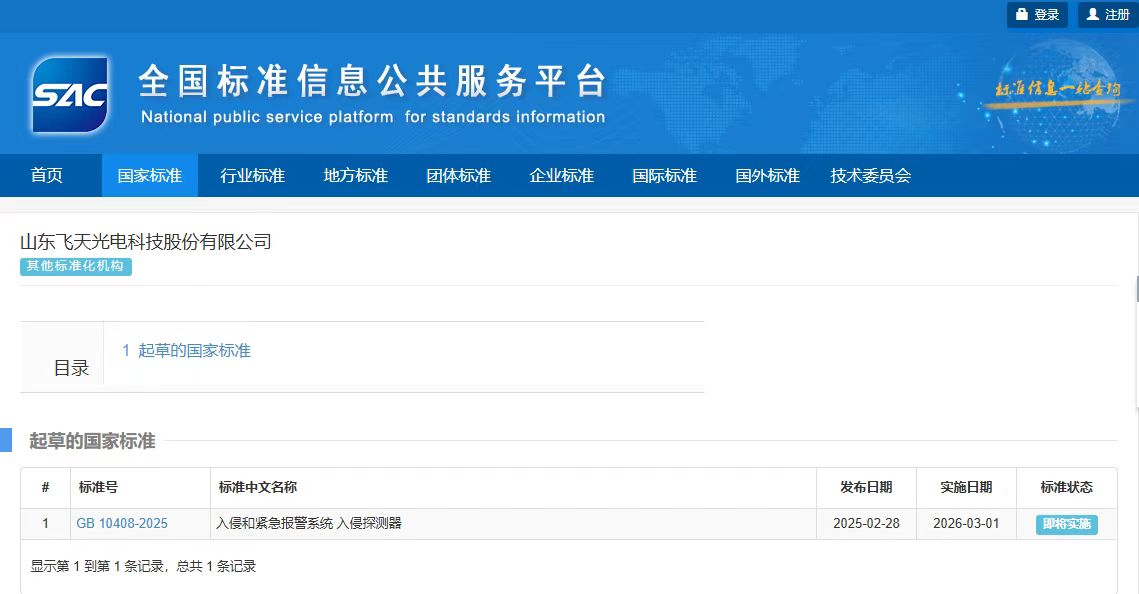Click the 发布日期 column header
1139x594 pixels.
(866, 487)
